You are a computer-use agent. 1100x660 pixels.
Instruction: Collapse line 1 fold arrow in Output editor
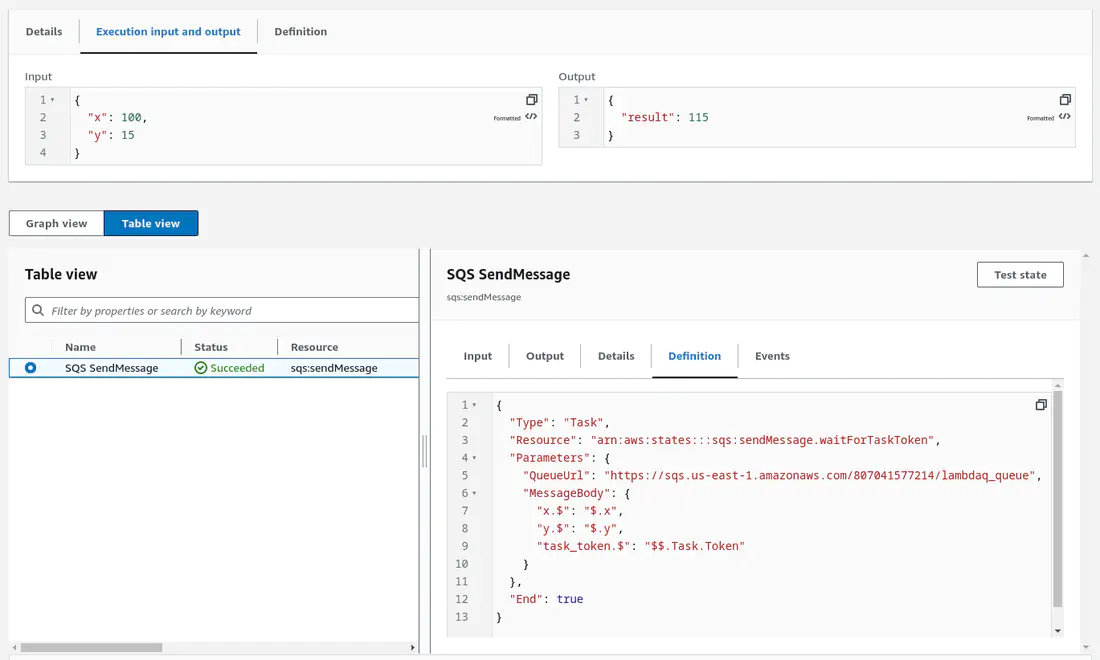pos(586,100)
